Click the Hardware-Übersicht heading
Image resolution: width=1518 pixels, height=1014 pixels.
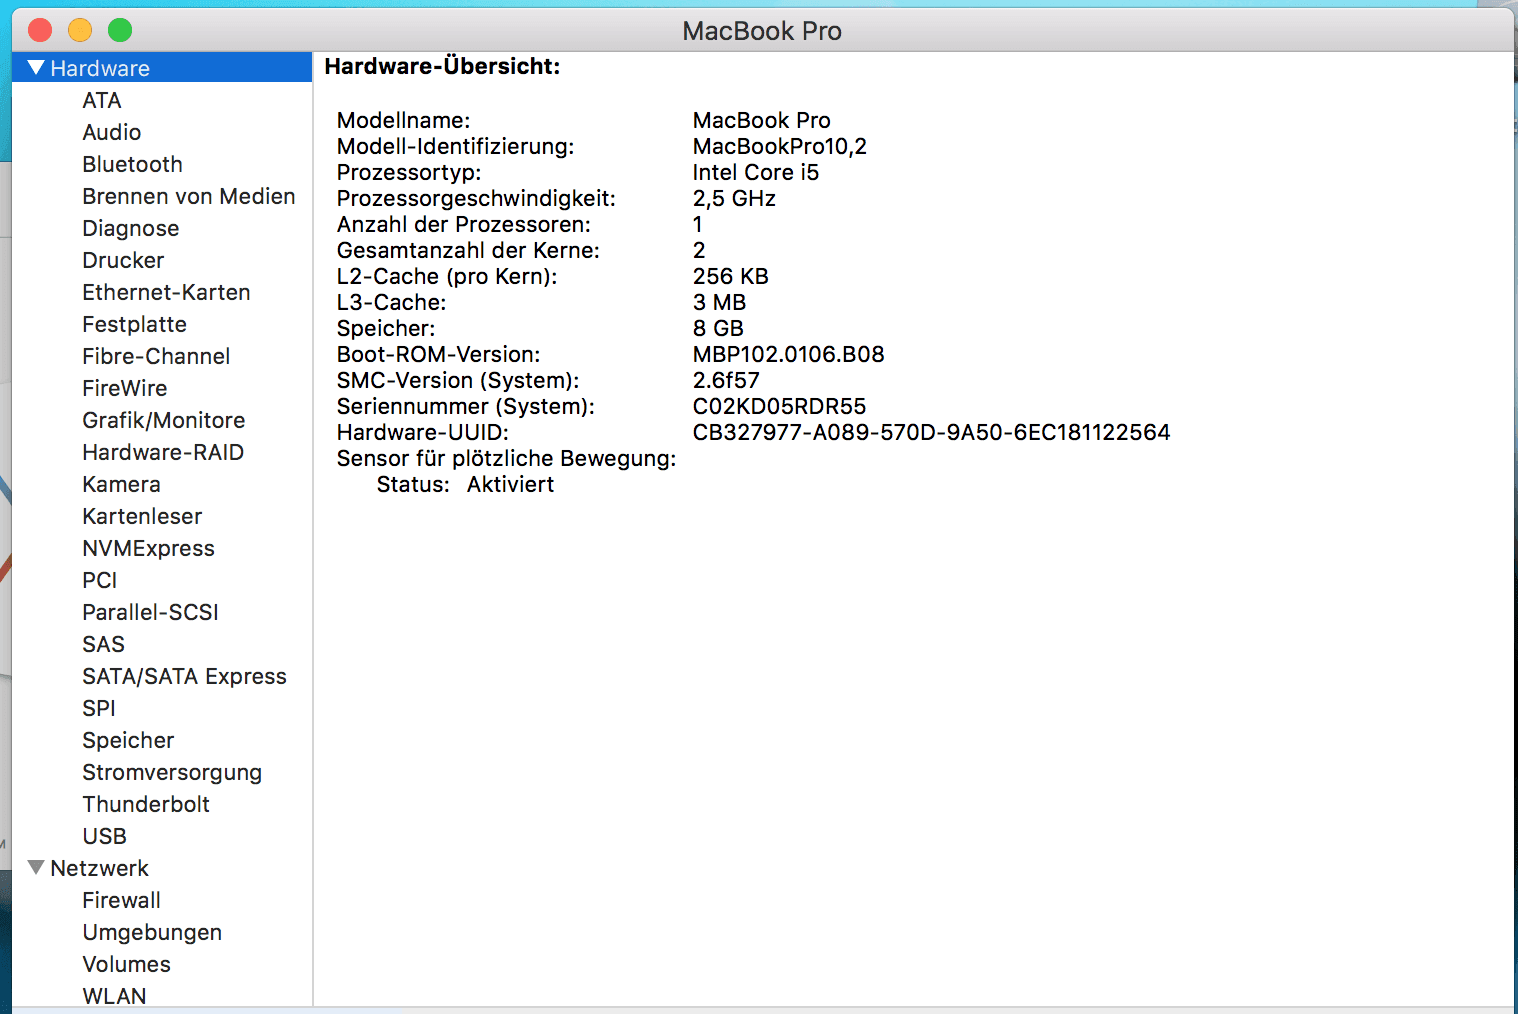pyautogui.click(x=442, y=66)
